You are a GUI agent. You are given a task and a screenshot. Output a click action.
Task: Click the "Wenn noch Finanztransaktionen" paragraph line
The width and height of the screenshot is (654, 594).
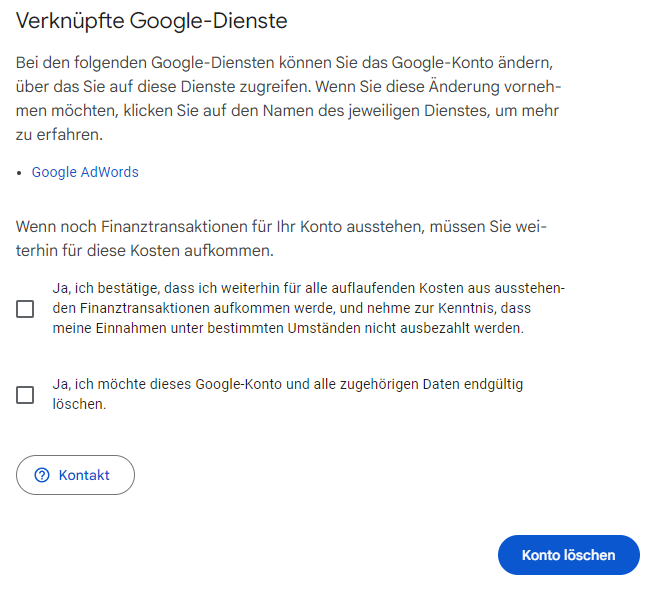pos(281,227)
